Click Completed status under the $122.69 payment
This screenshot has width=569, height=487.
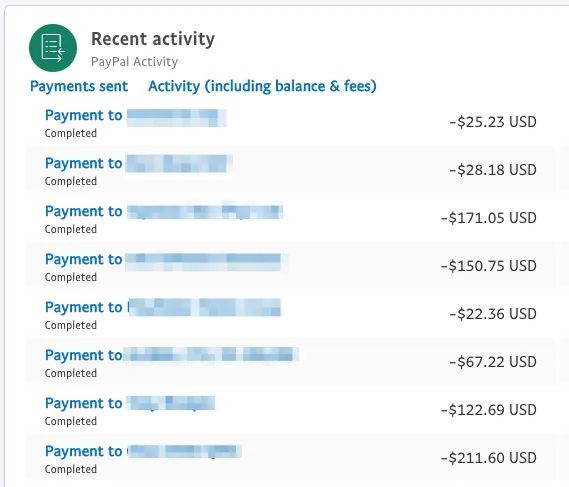[71, 421]
